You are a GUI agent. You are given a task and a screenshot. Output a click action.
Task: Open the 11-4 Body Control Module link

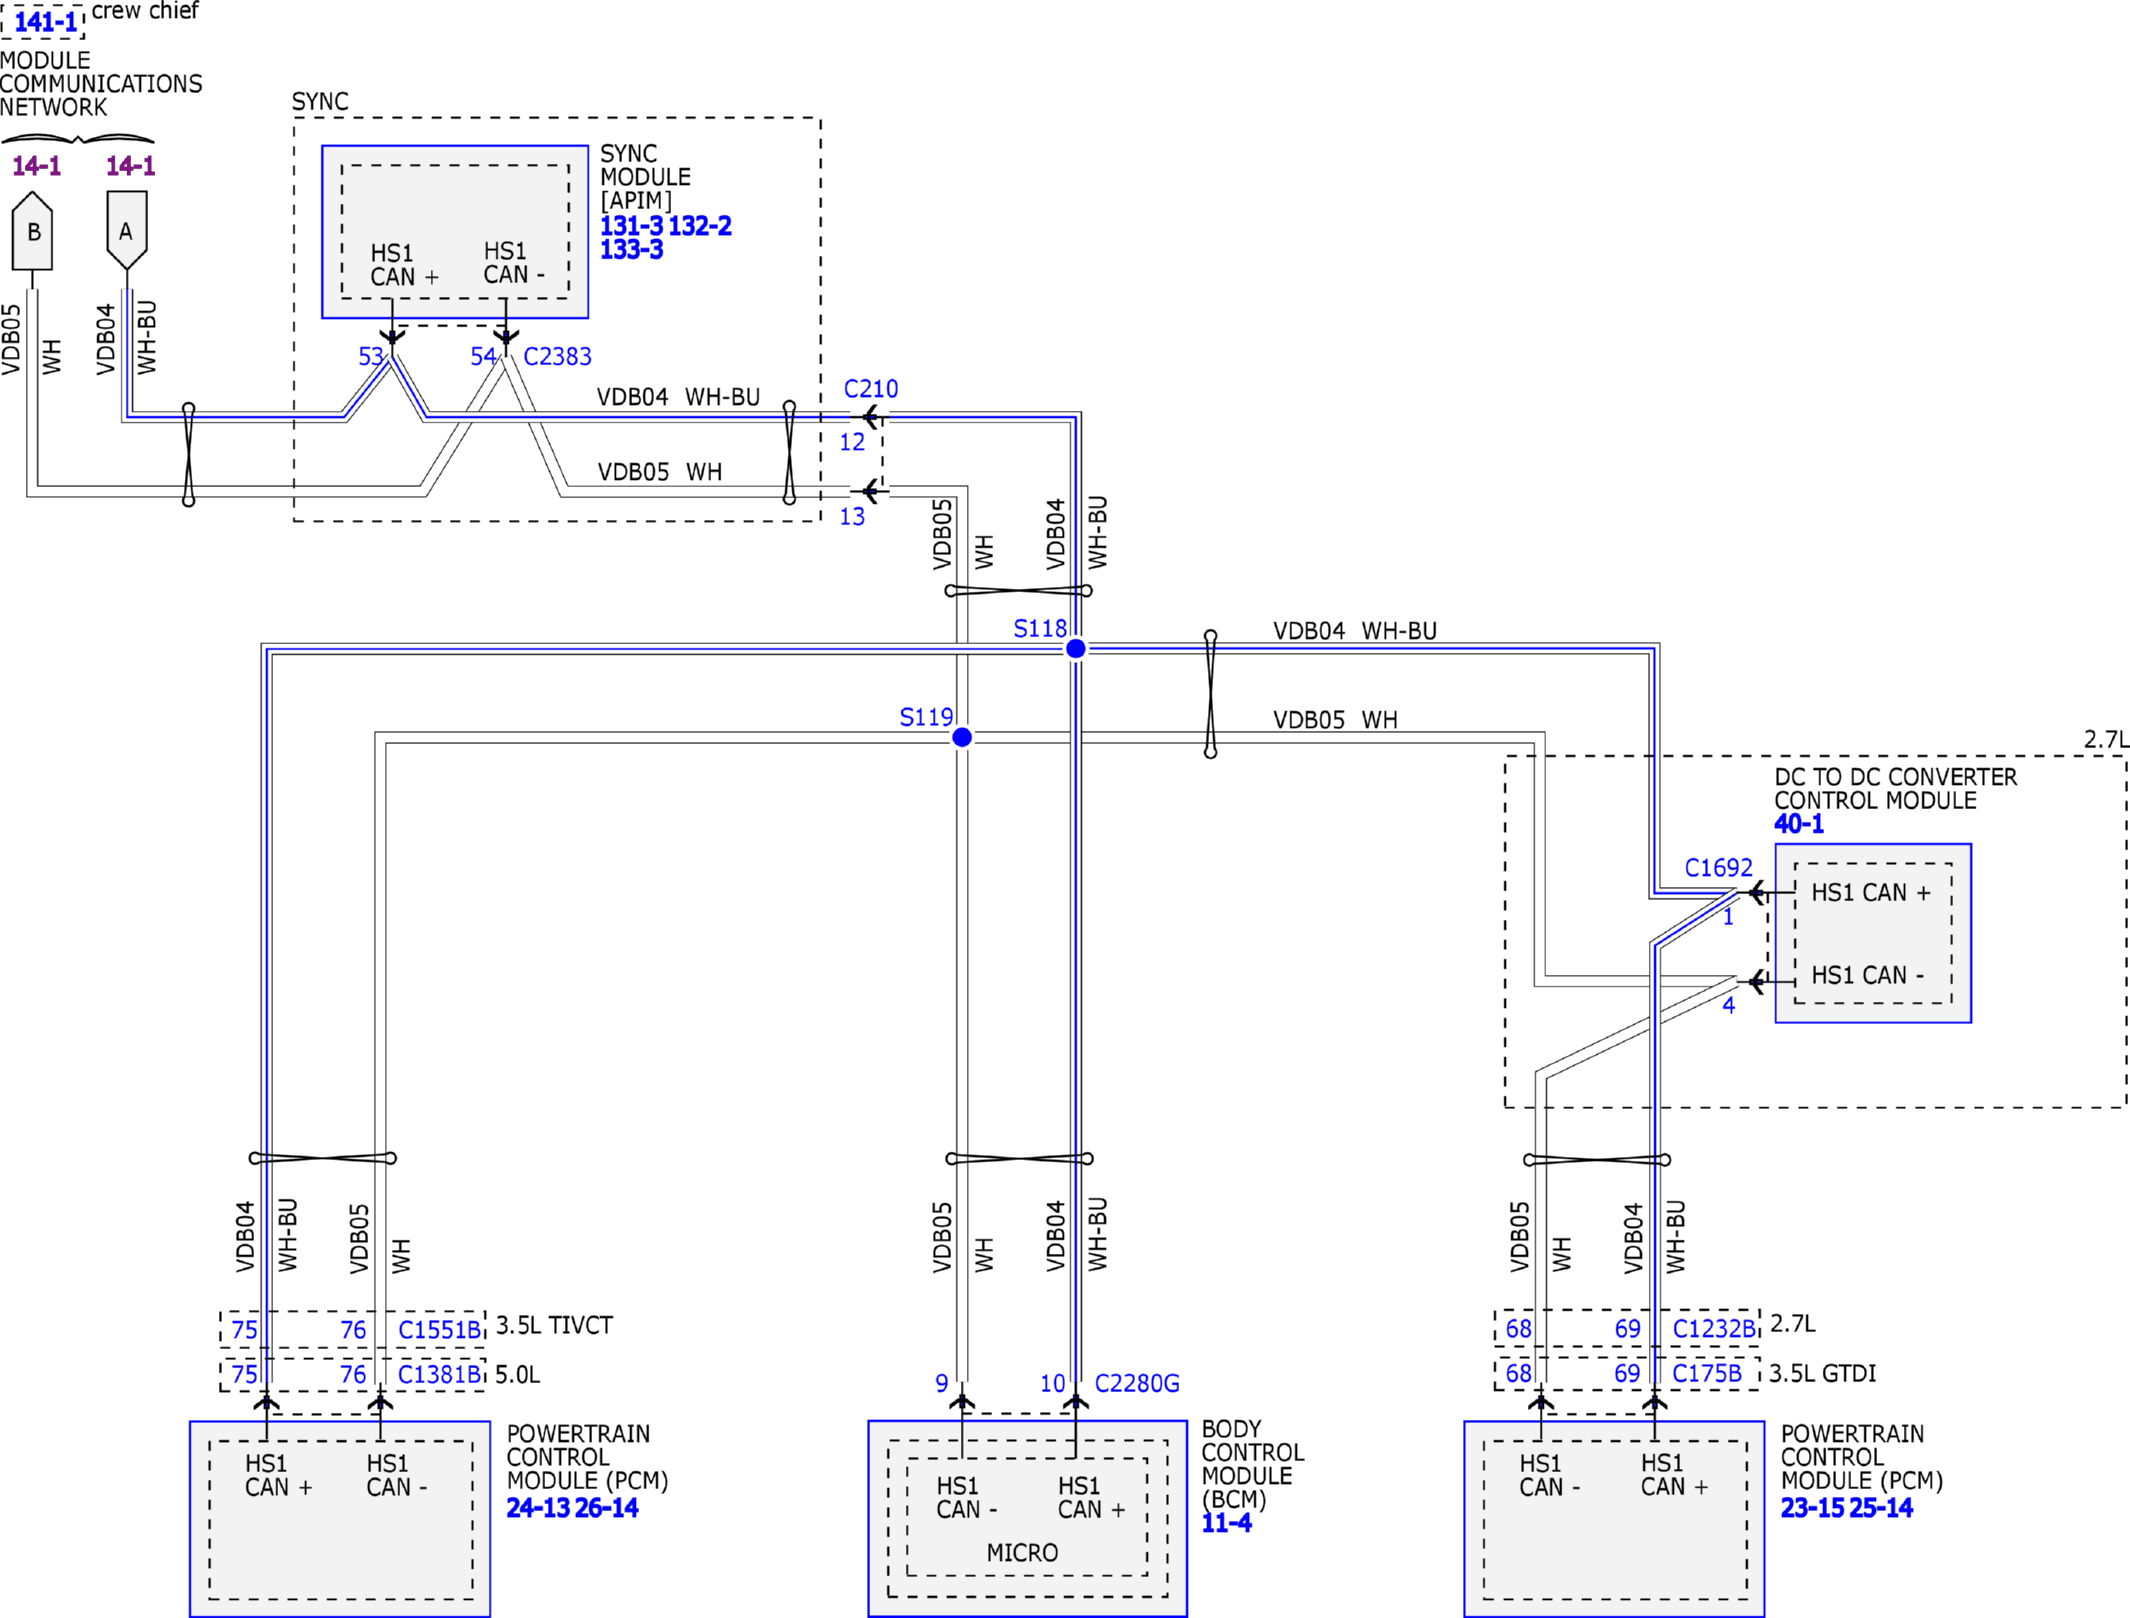[x=1226, y=1523]
